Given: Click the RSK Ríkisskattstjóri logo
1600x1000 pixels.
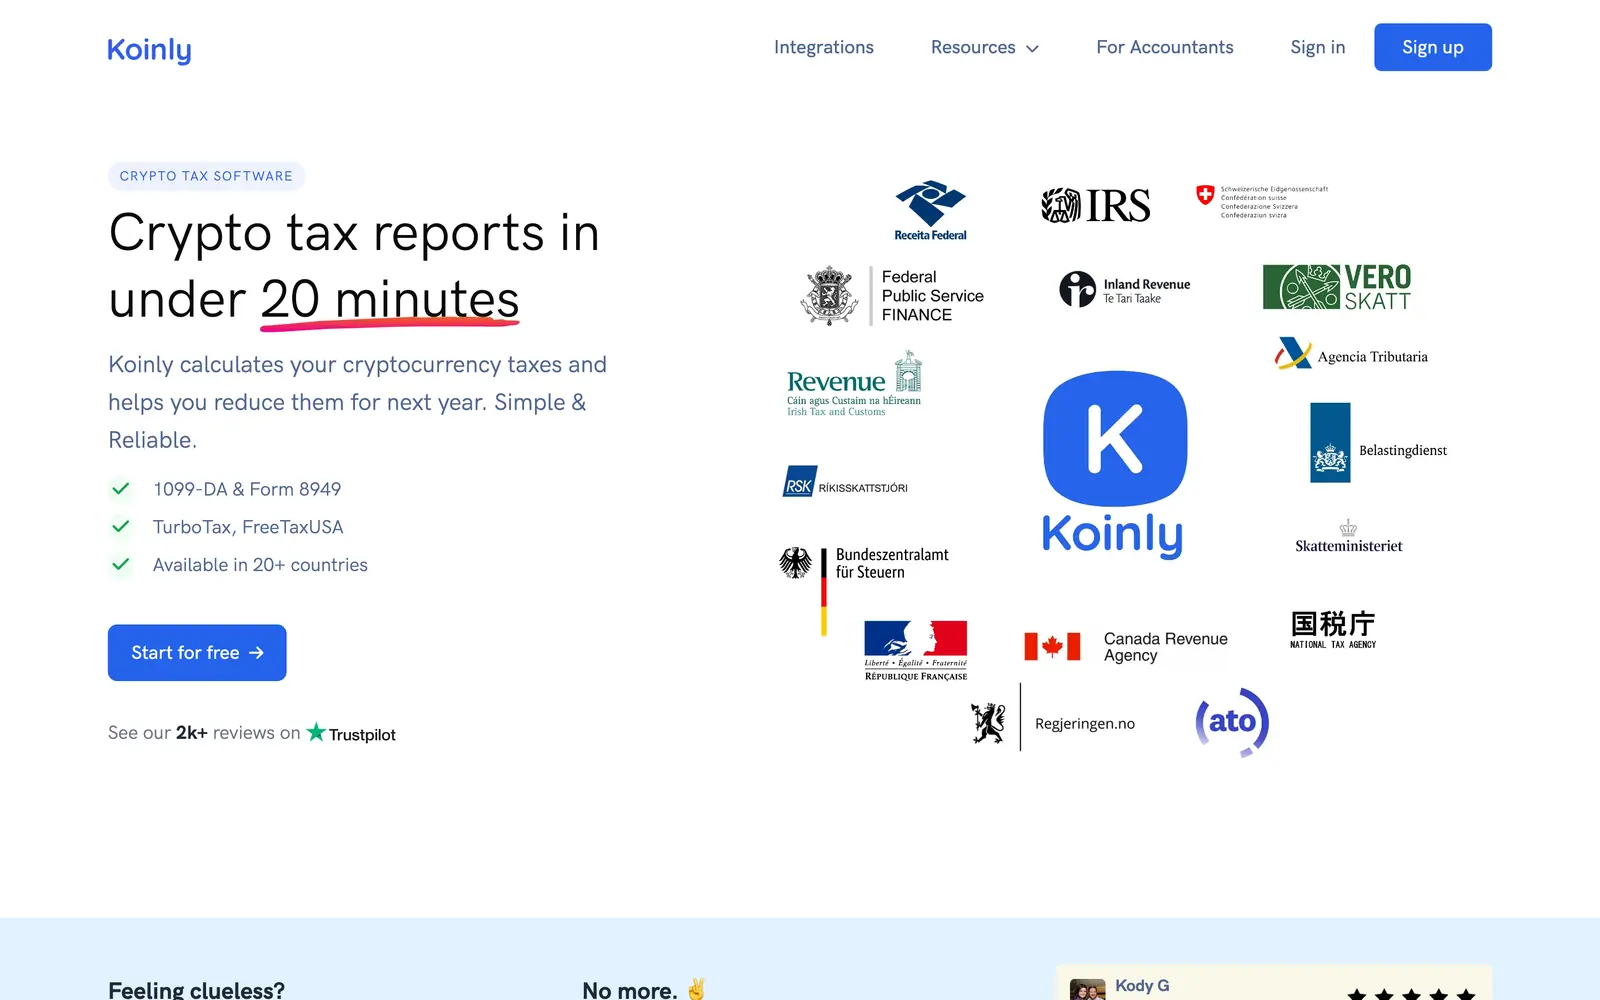Looking at the screenshot, I should (845, 481).
